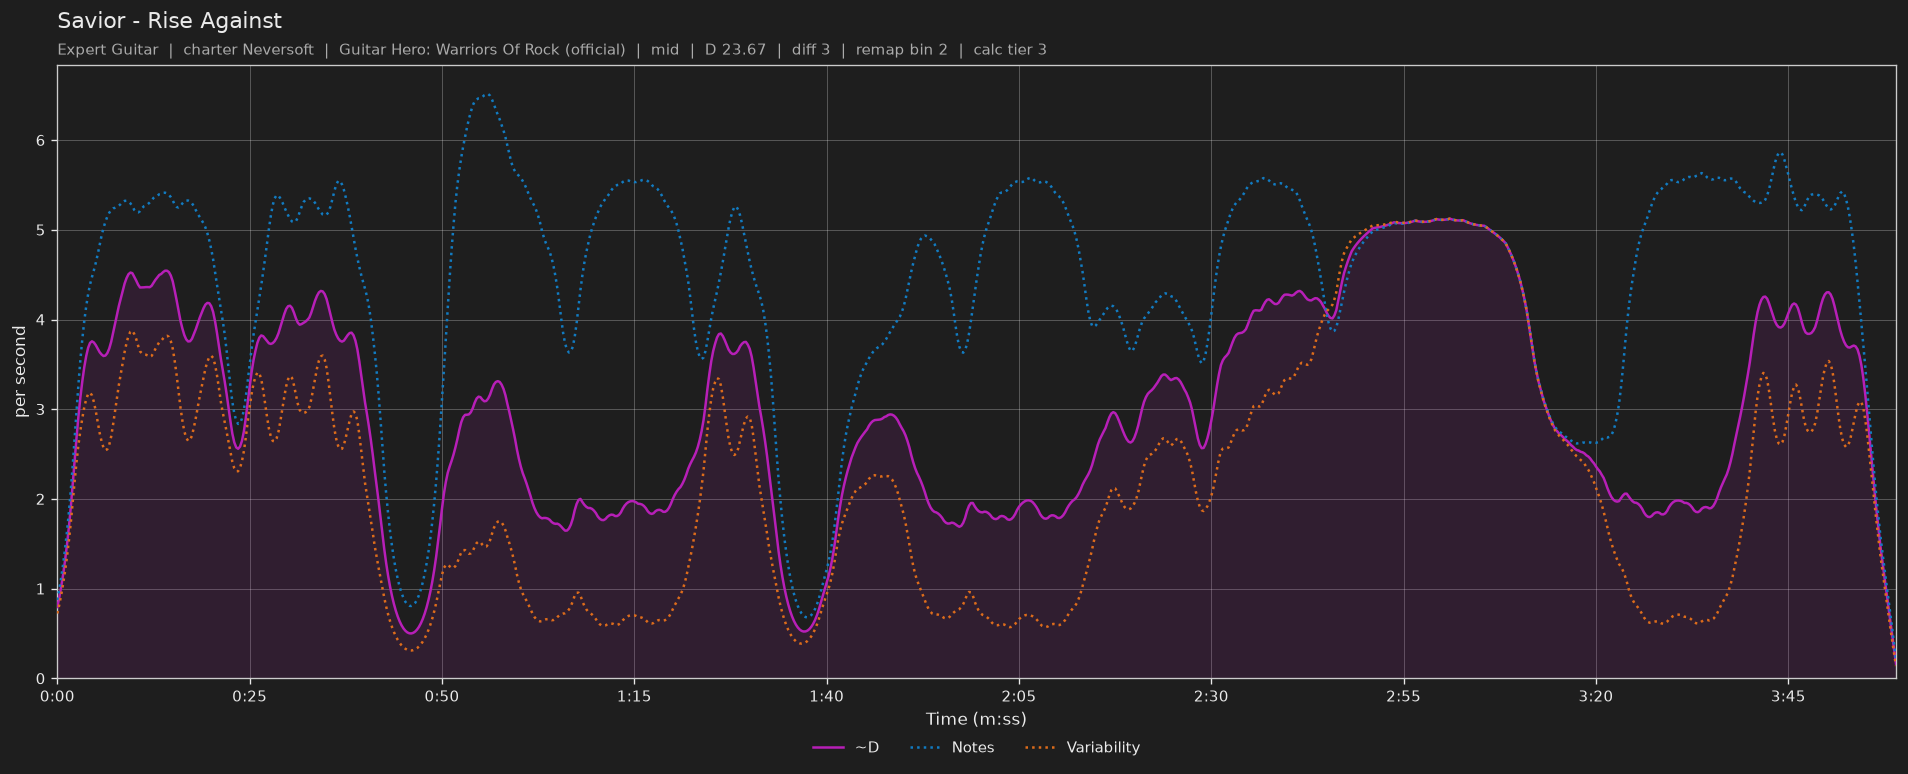Click the '1:15' time tick label
The height and width of the screenshot is (774, 1908).
634,697
